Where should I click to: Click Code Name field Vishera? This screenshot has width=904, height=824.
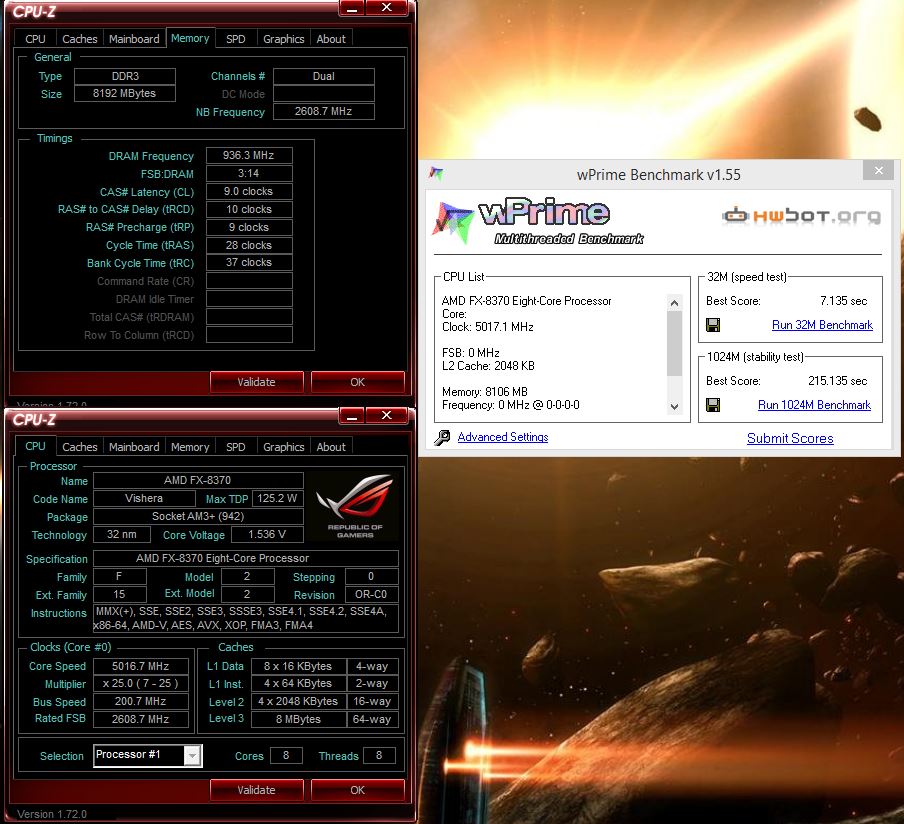pyautogui.click(x=144, y=498)
